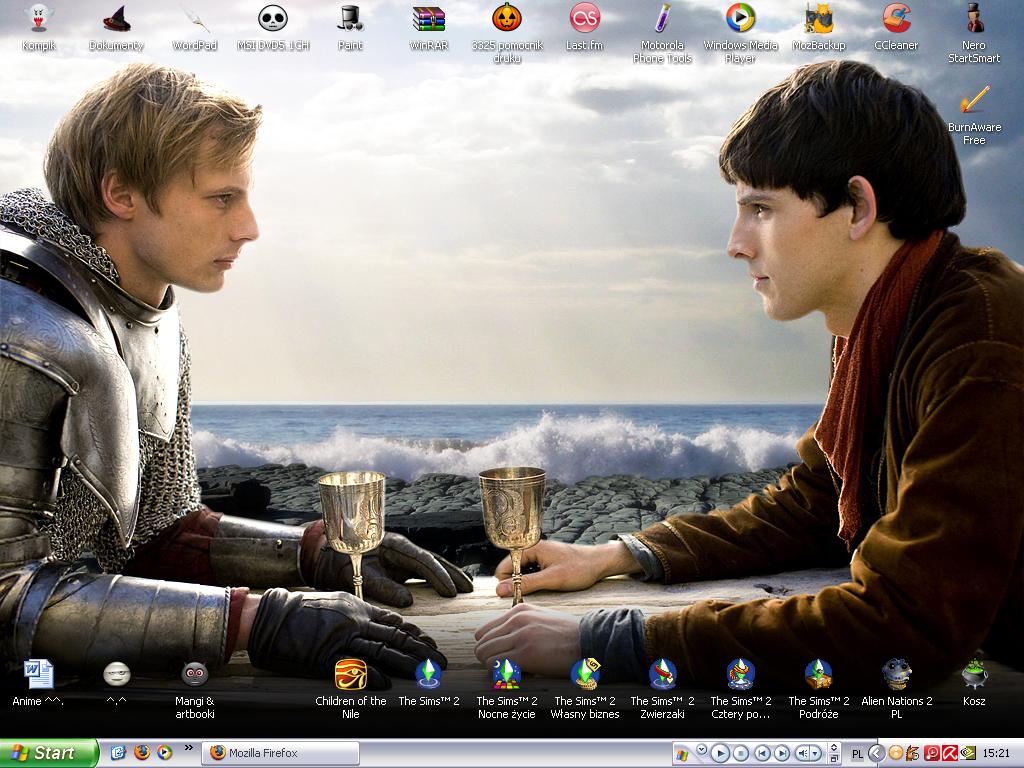The image size is (1024, 768).
Task: Open the Start menu
Action: click(x=49, y=753)
